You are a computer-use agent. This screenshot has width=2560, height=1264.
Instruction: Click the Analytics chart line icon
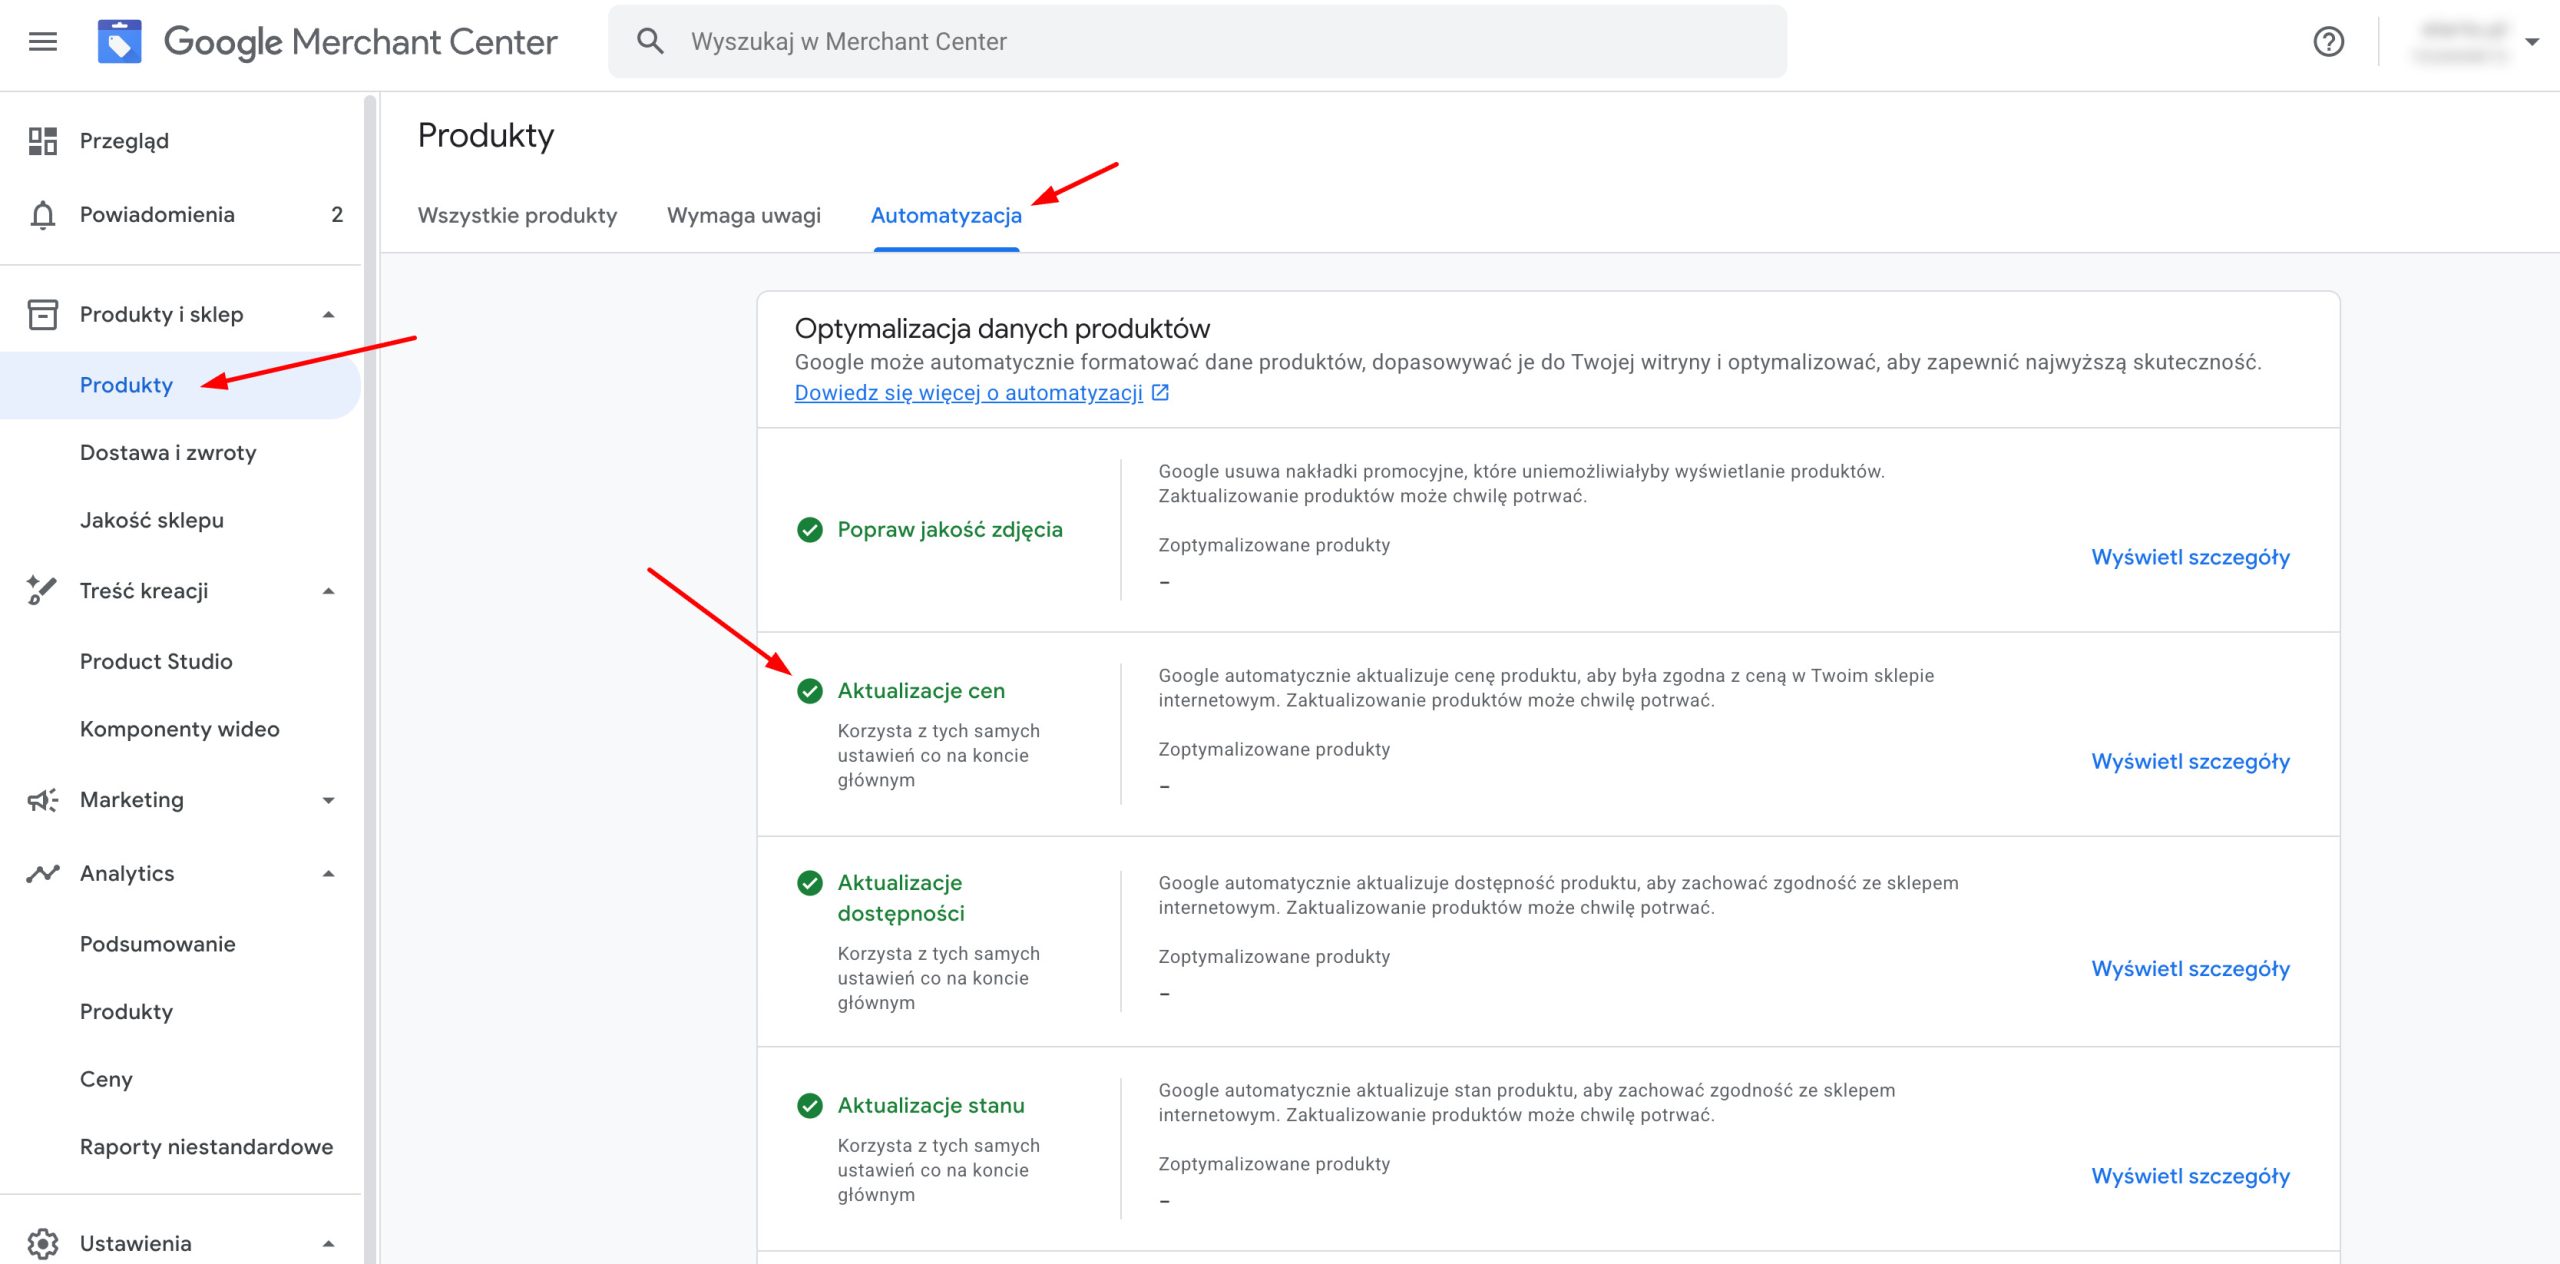[x=43, y=874]
